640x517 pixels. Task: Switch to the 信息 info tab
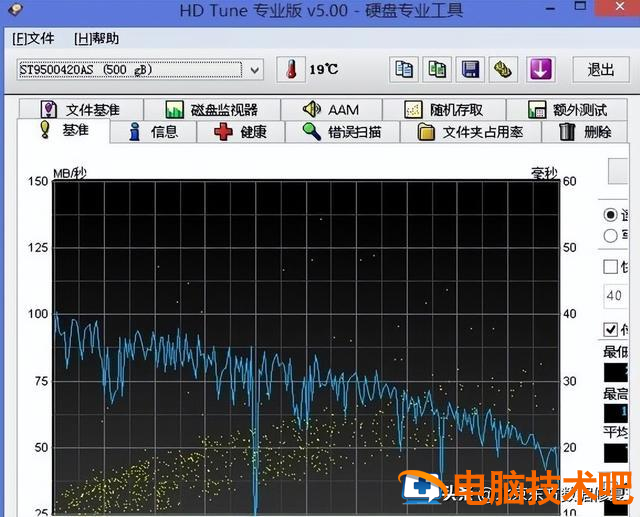153,132
